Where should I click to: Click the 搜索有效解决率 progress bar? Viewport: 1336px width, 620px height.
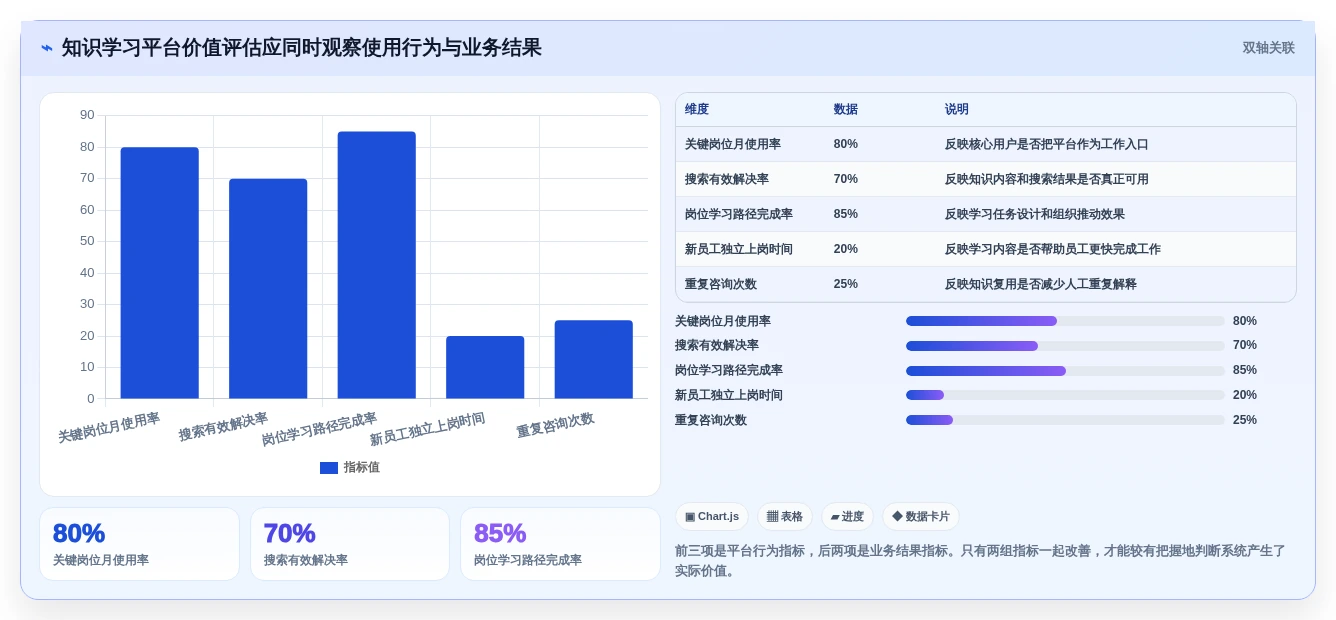pos(1065,346)
